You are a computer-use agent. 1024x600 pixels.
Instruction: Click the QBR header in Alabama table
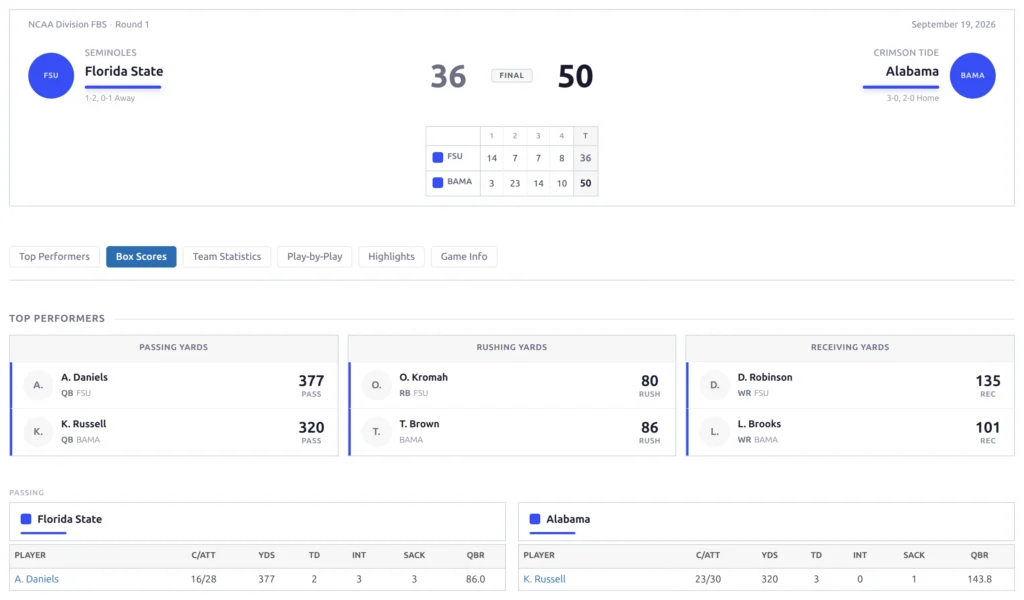tap(979, 555)
